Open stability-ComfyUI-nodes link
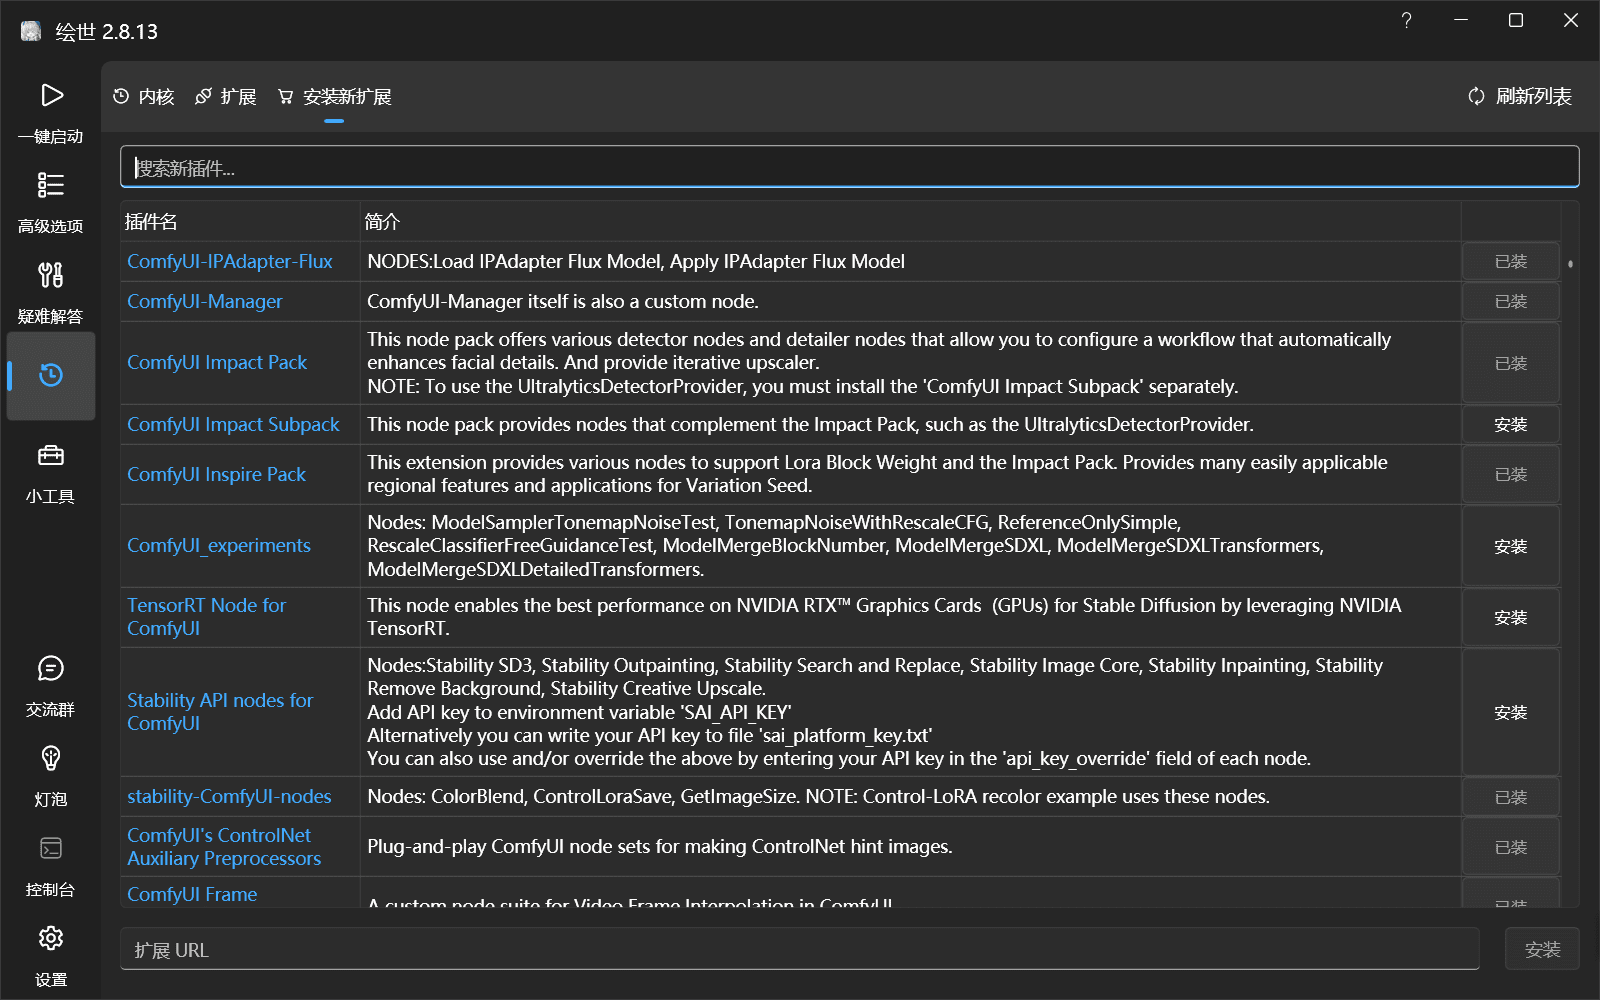Image resolution: width=1600 pixels, height=1000 pixels. click(229, 796)
